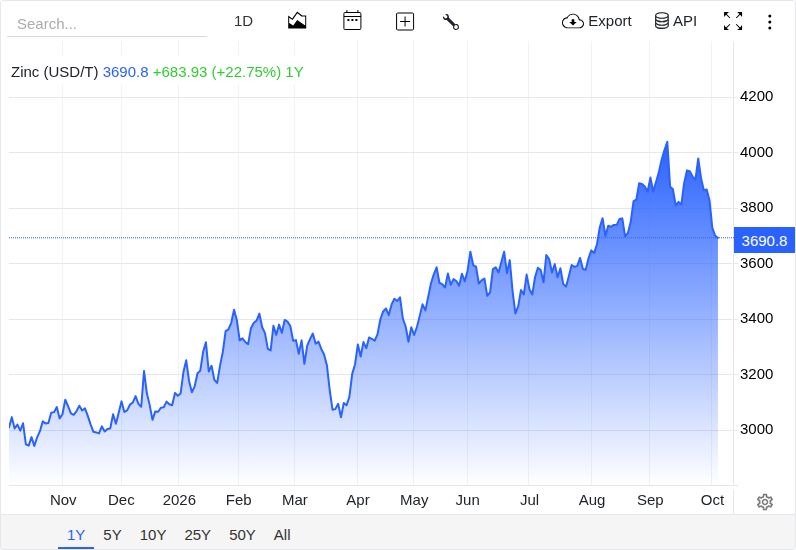Click the 4000 price axis label
The image size is (796, 550).
756,152
